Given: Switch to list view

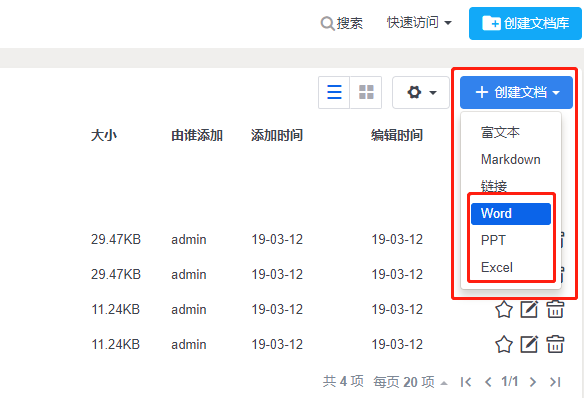Looking at the screenshot, I should (x=334, y=92).
